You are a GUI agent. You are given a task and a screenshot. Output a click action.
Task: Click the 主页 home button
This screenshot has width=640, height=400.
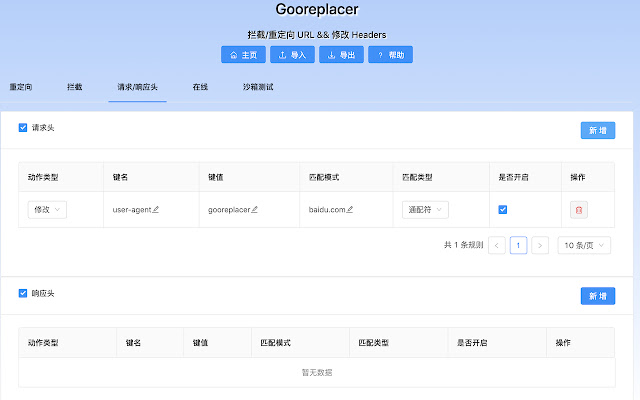(243, 55)
